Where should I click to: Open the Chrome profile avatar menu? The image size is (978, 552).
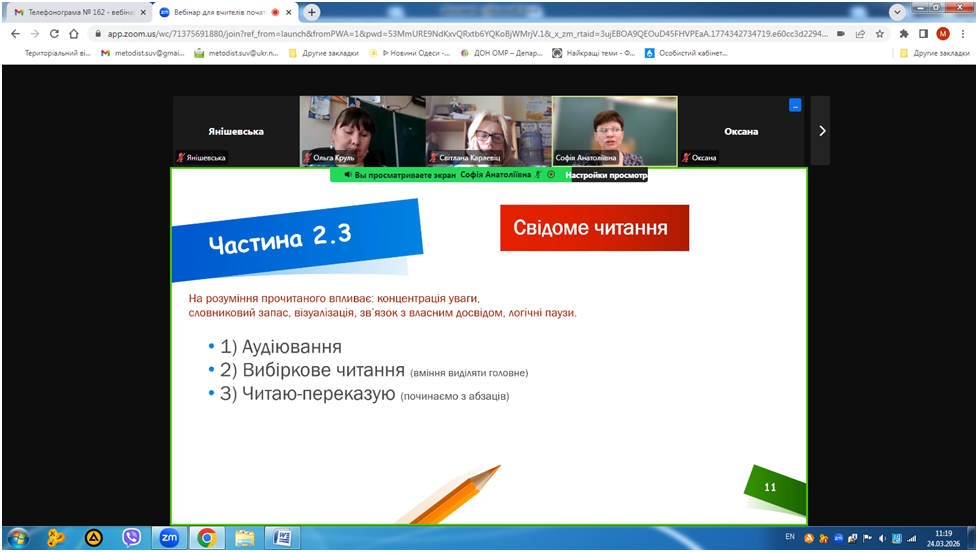(x=942, y=33)
